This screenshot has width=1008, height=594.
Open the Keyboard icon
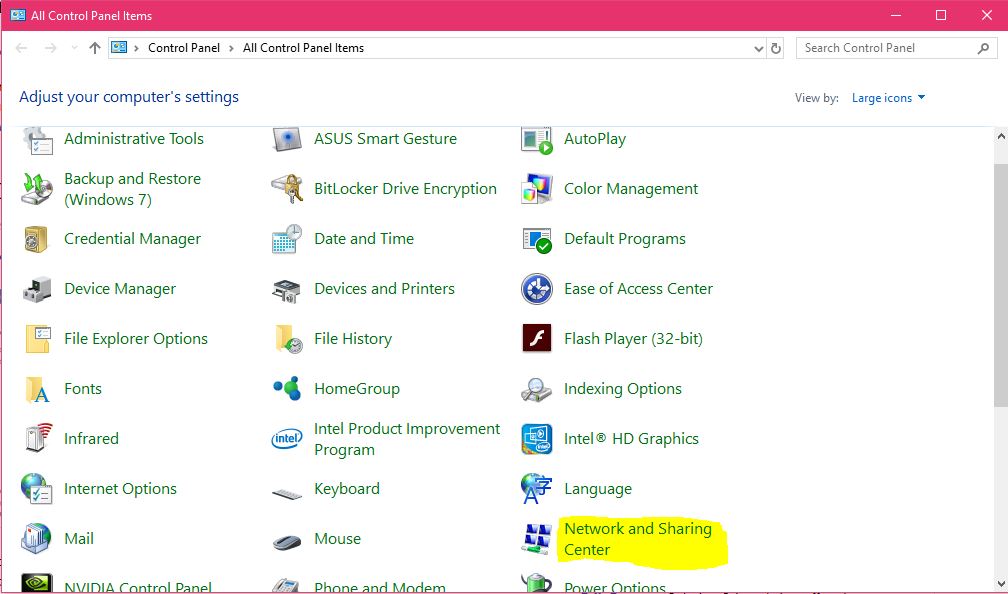(287, 494)
